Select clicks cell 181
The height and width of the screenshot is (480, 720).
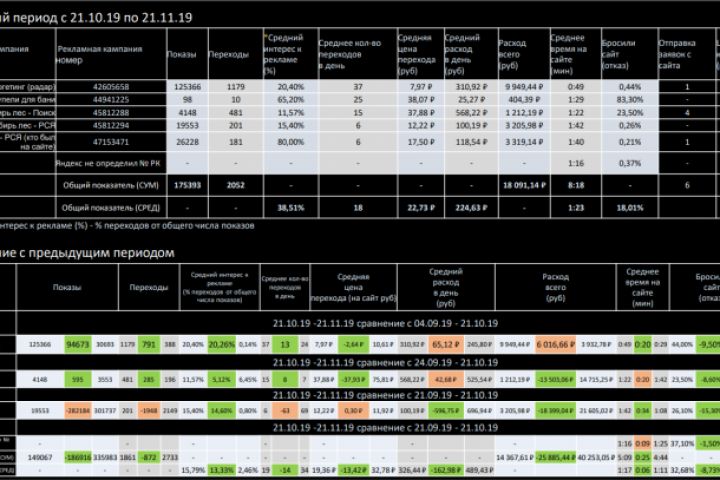point(236,142)
